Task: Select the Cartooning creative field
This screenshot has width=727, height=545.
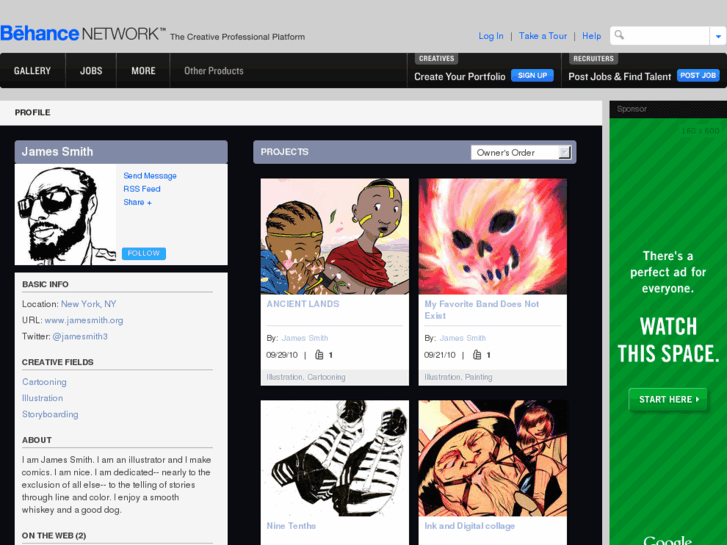Action: [44, 382]
